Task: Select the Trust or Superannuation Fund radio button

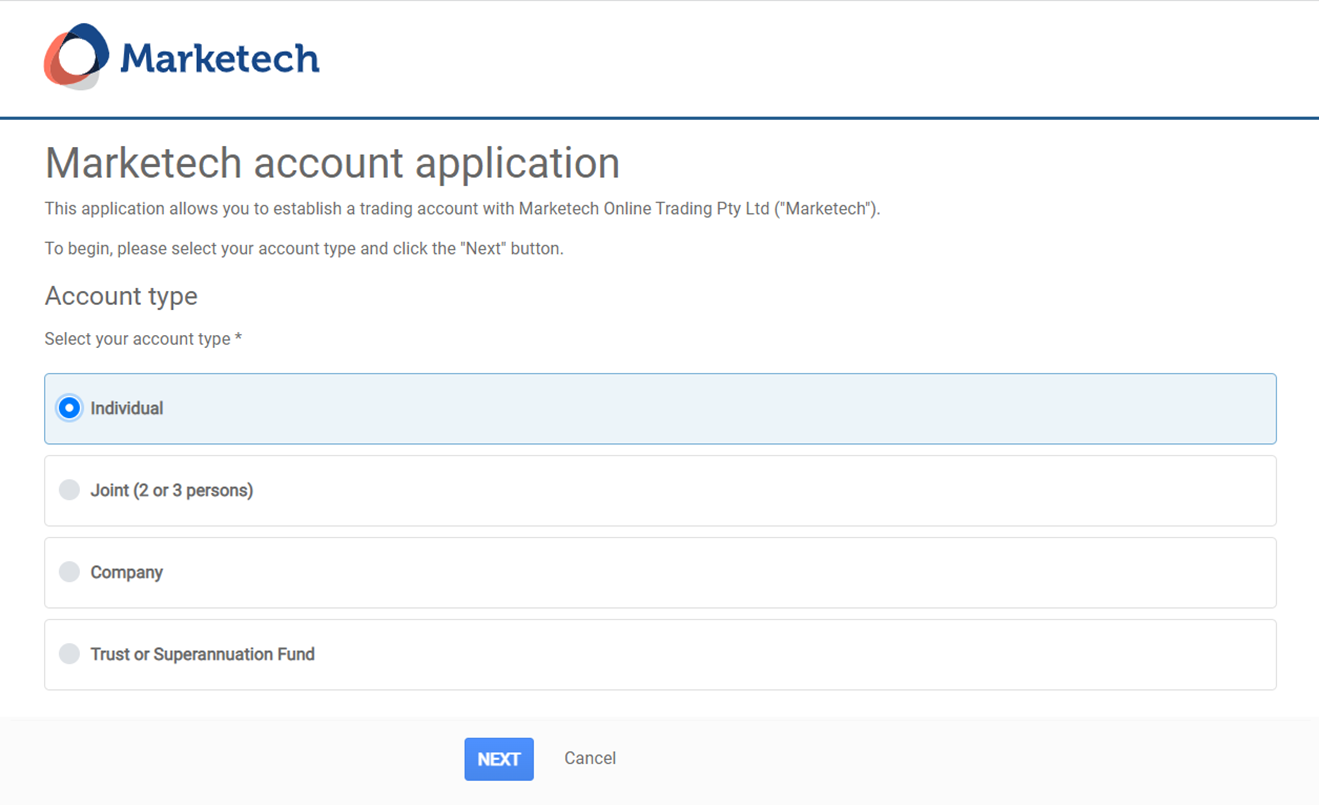Action: click(69, 654)
